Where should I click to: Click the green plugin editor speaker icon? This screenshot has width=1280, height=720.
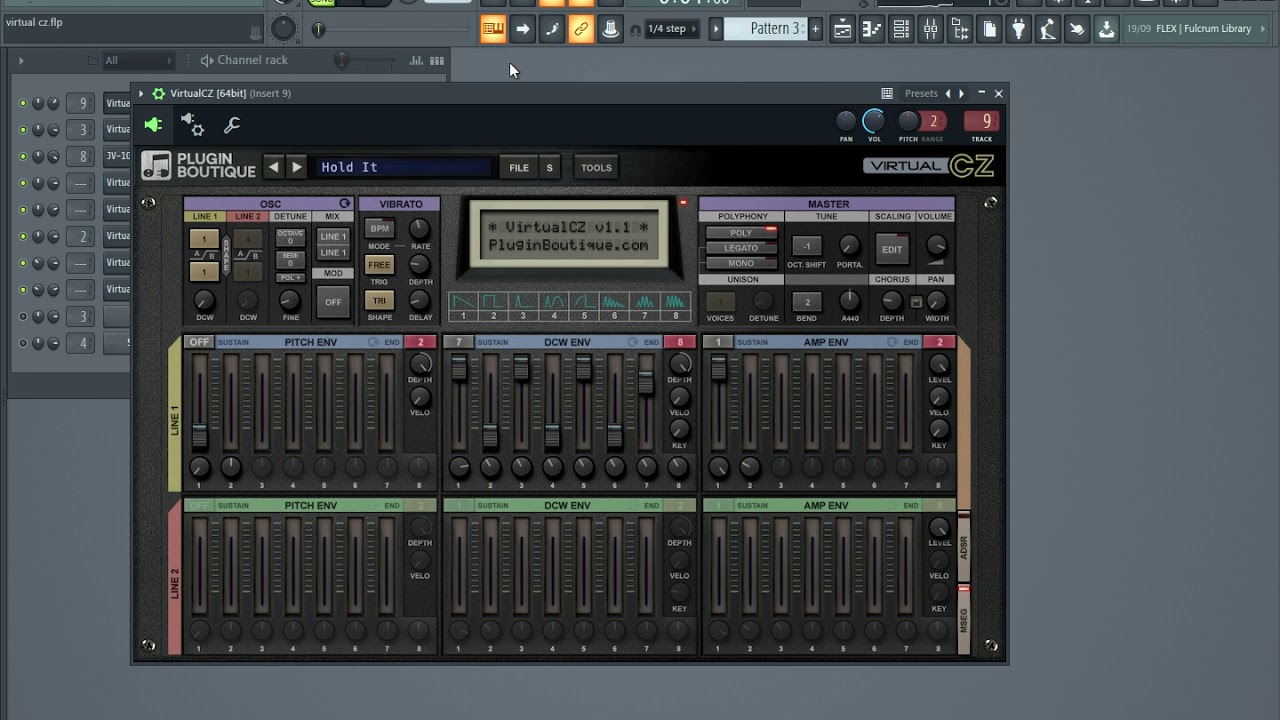pyautogui.click(x=153, y=125)
